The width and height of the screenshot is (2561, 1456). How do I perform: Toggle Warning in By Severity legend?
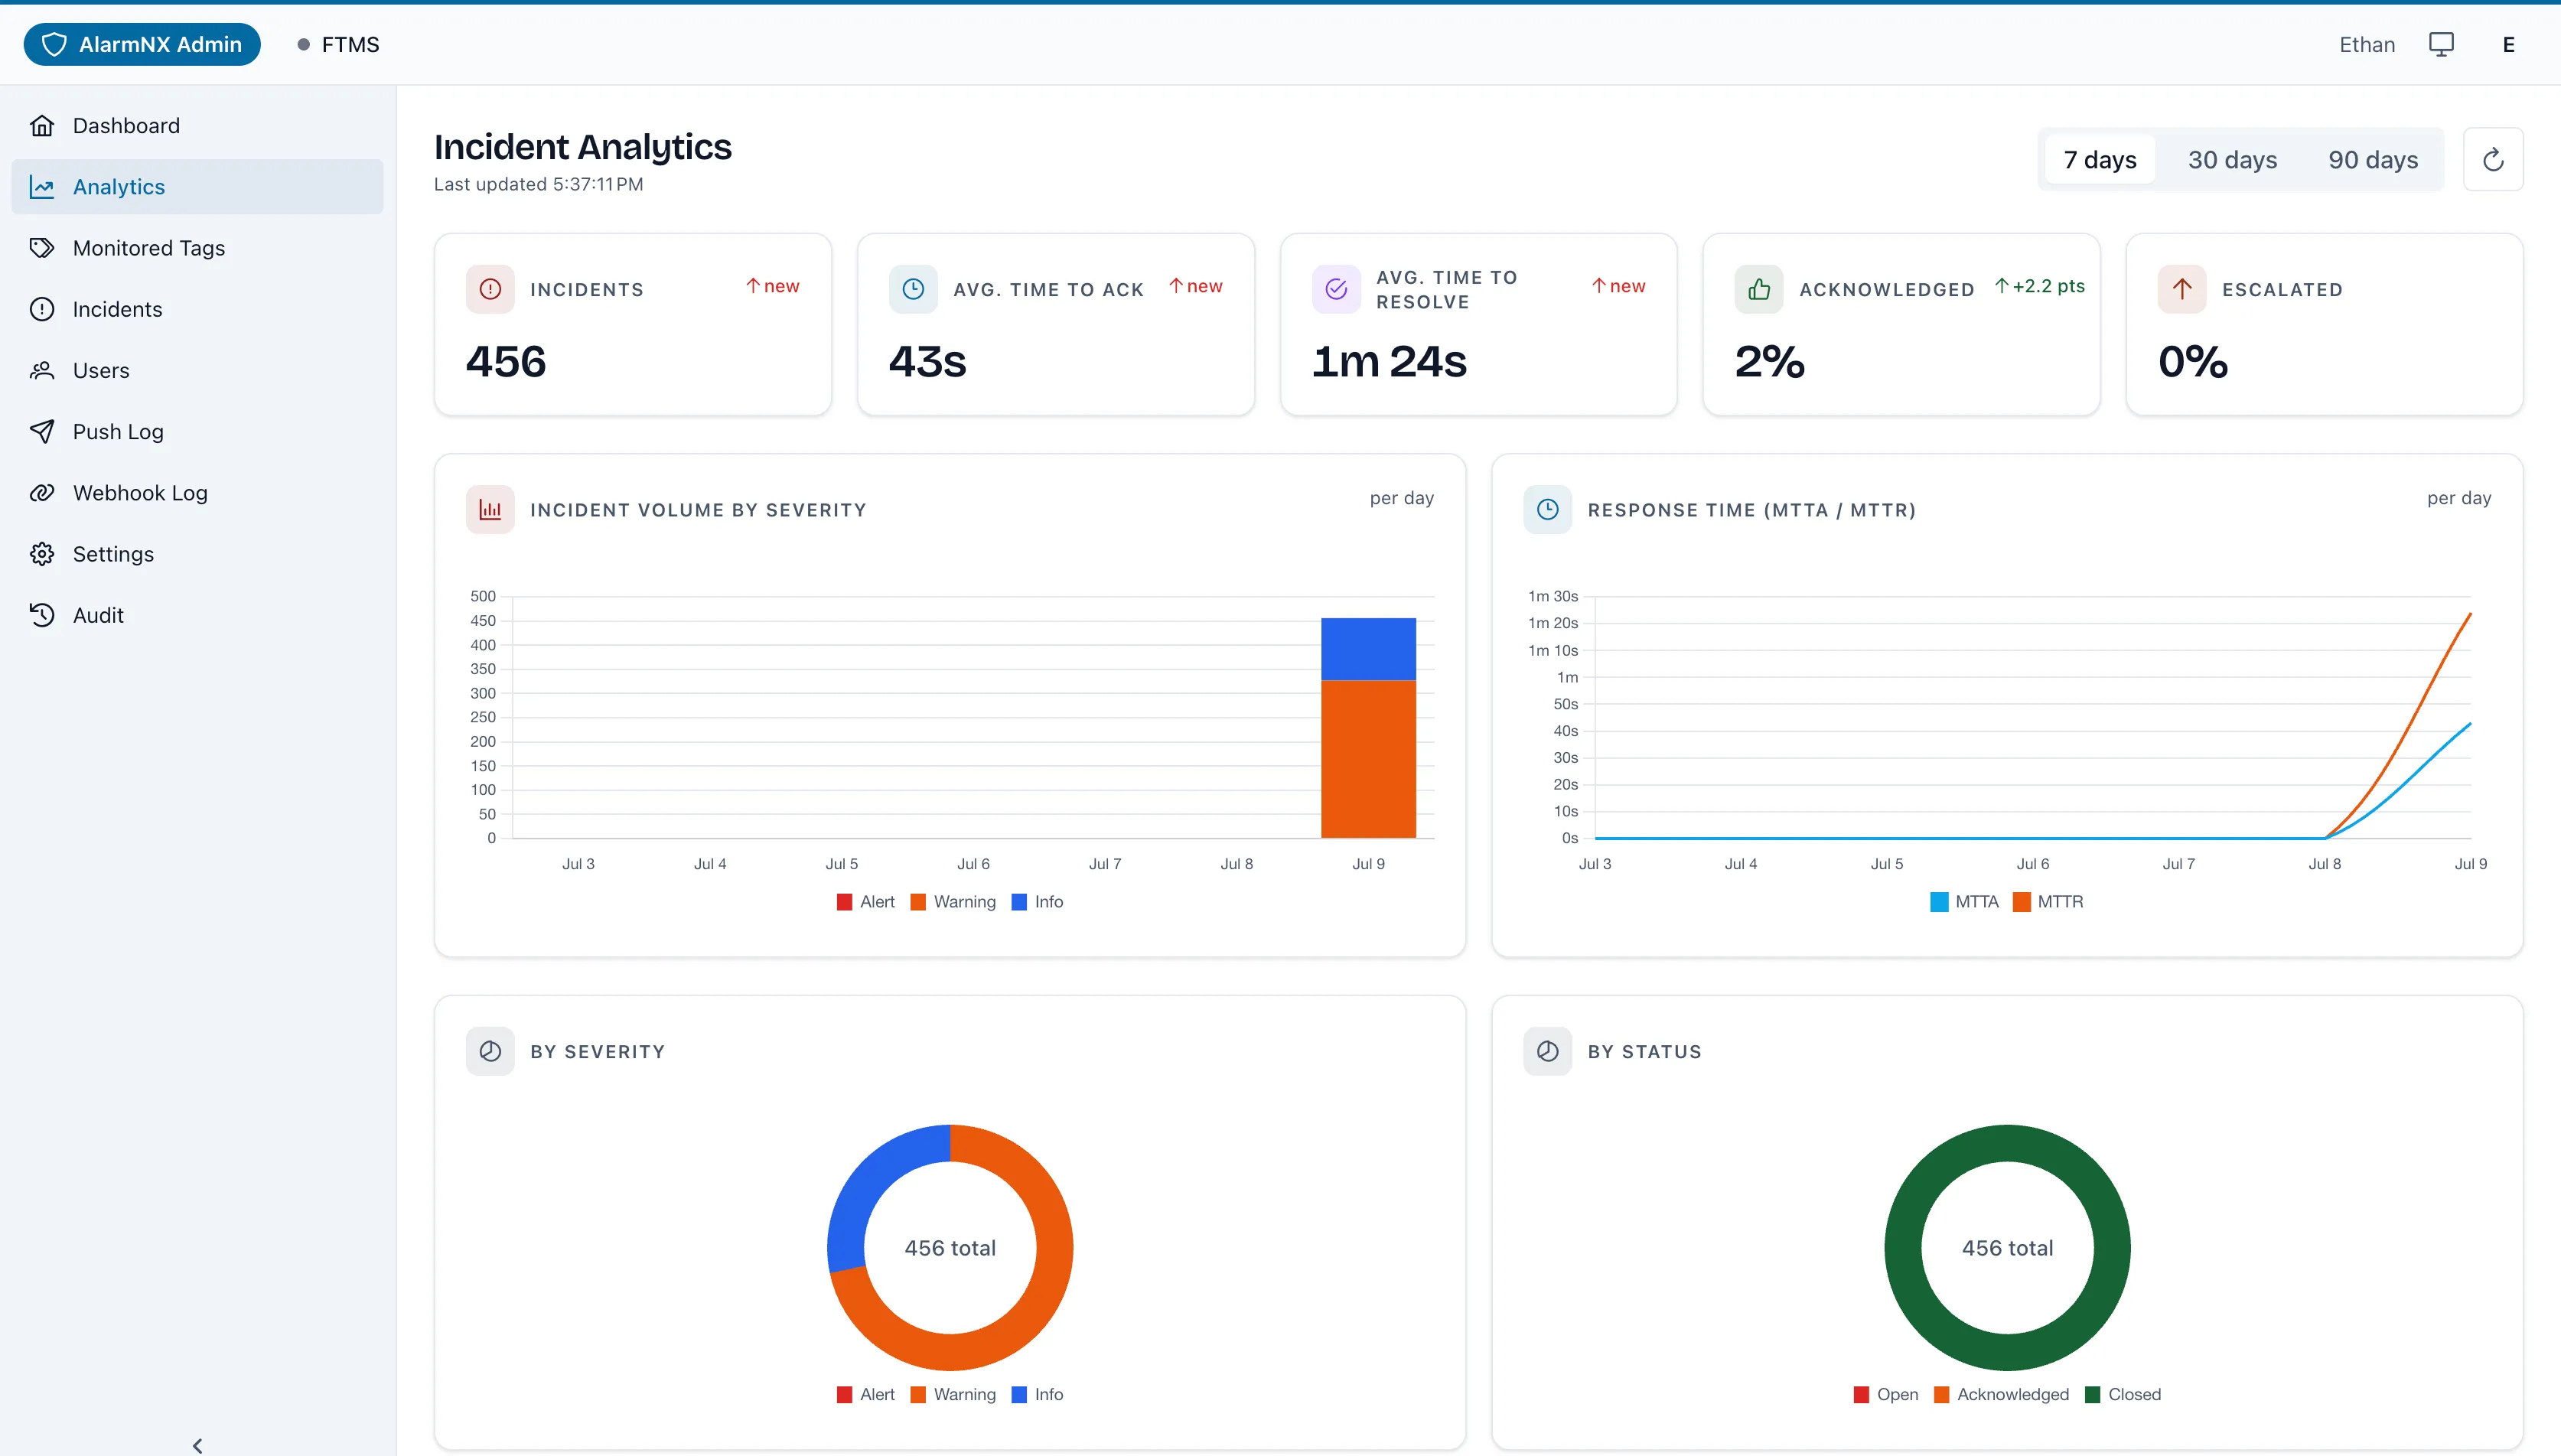[x=953, y=1394]
